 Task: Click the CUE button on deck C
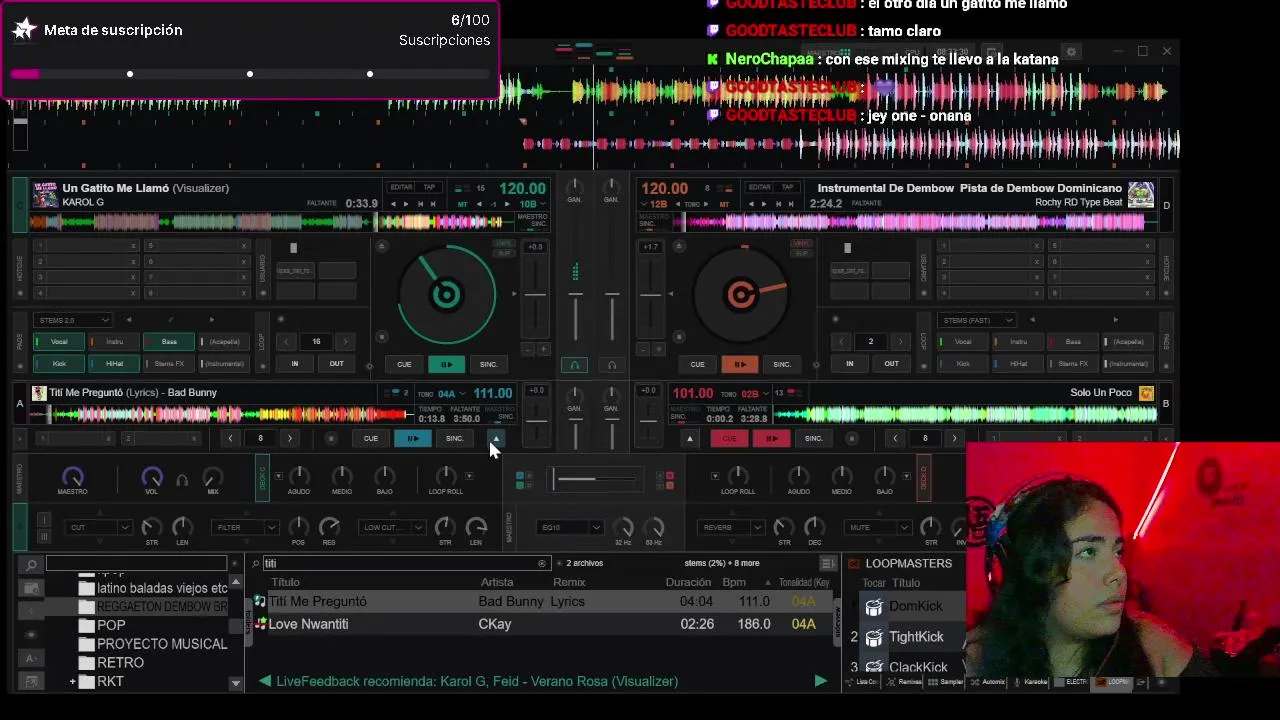coord(404,364)
